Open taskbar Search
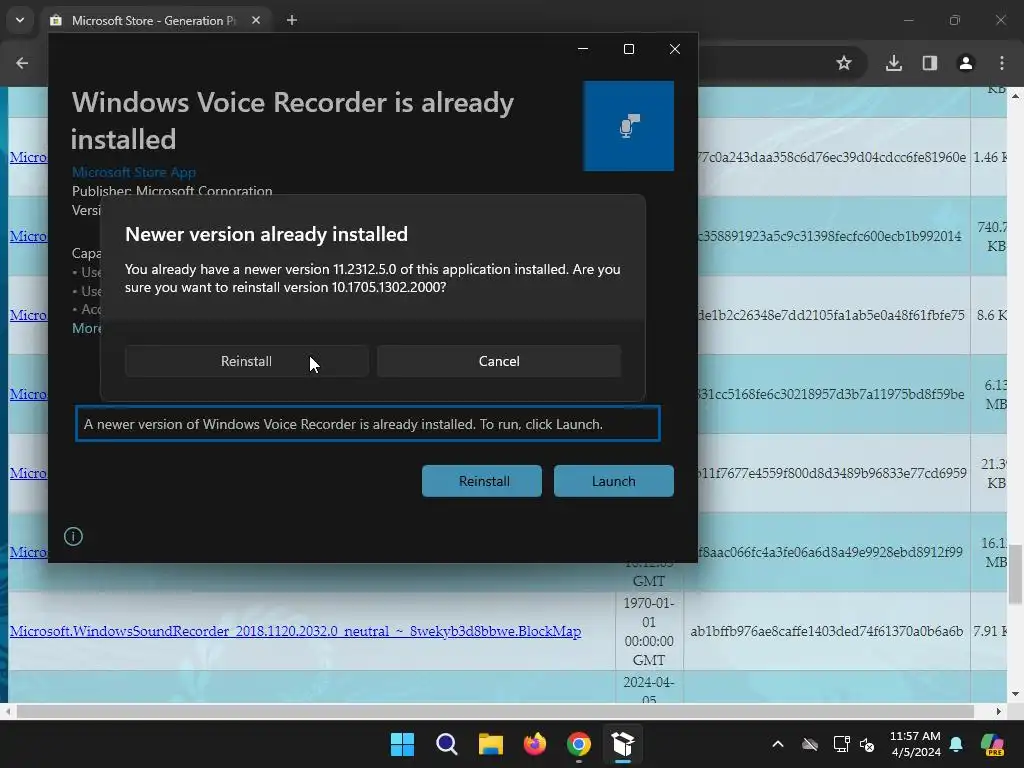 447,744
